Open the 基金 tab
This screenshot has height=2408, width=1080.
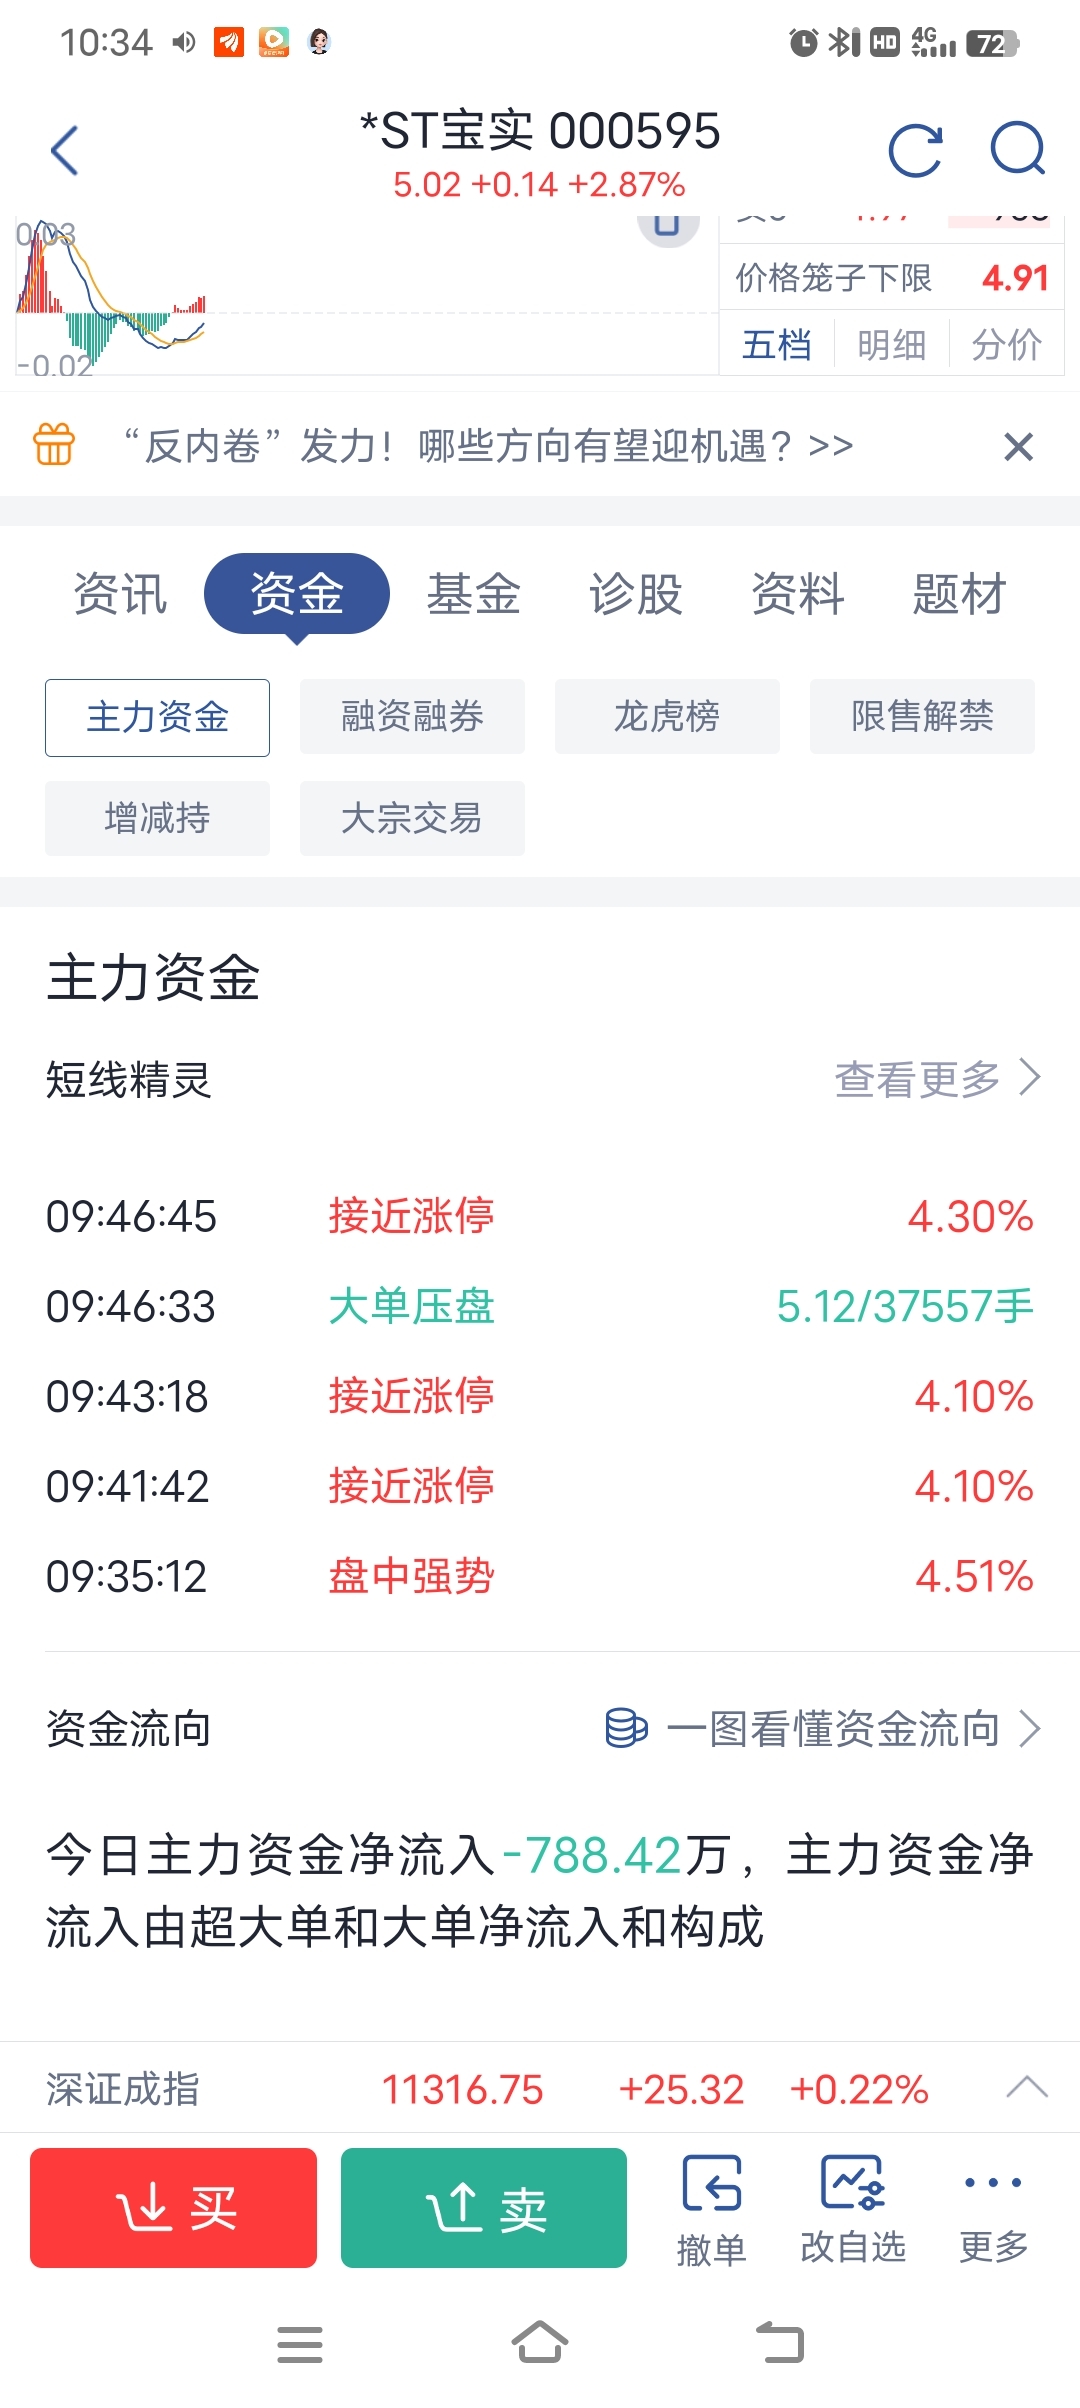coord(474,593)
